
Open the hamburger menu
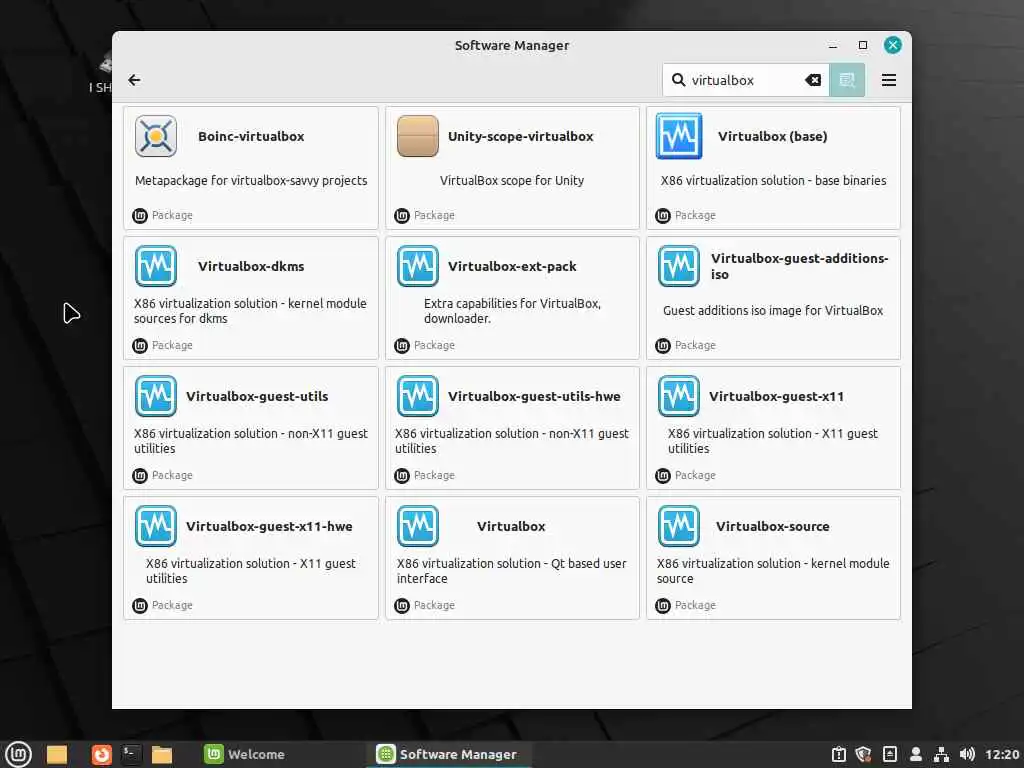(889, 80)
